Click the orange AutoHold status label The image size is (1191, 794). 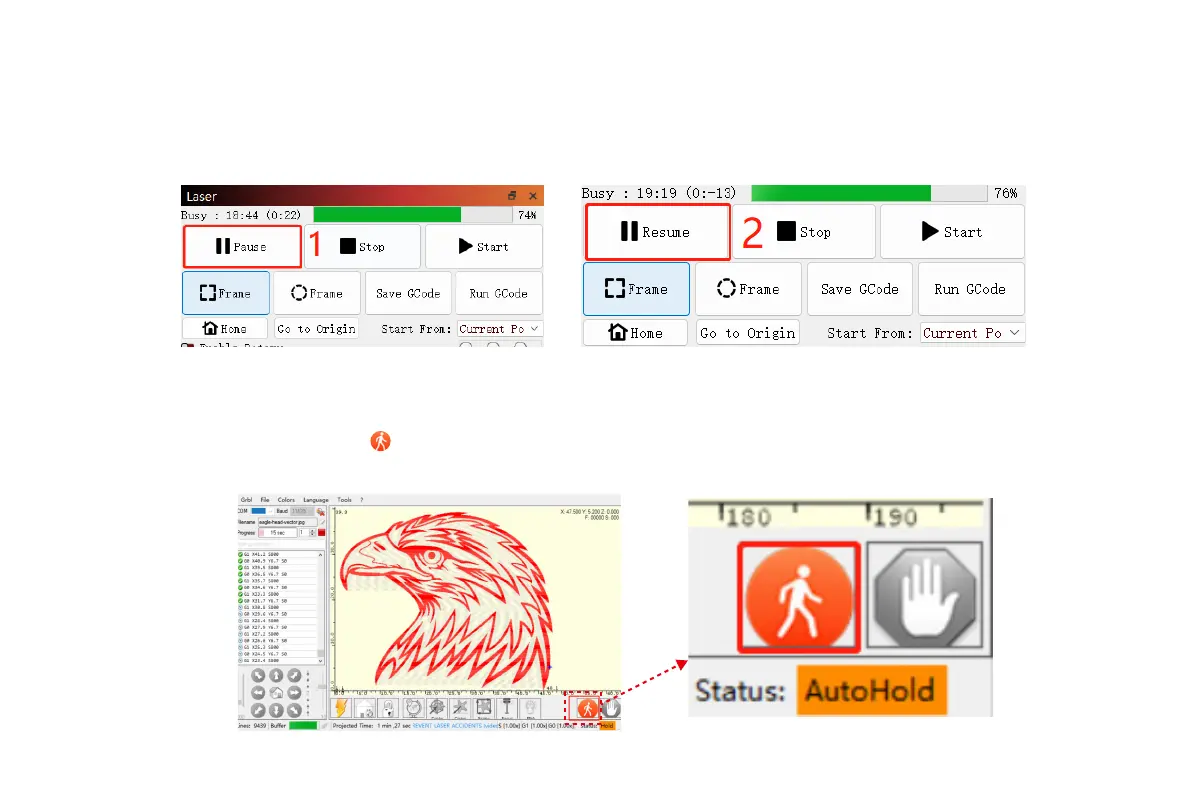tap(871, 690)
